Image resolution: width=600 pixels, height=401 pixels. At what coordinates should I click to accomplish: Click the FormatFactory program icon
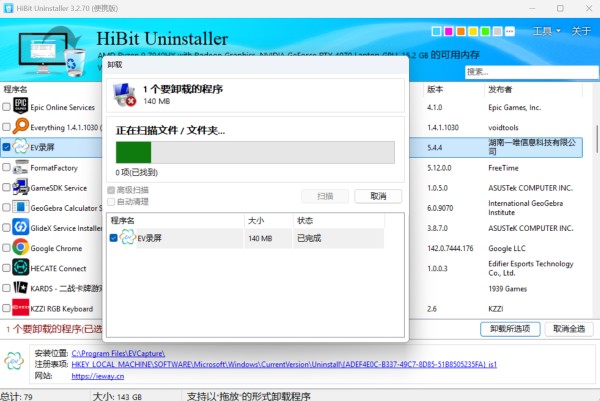click(x=20, y=167)
